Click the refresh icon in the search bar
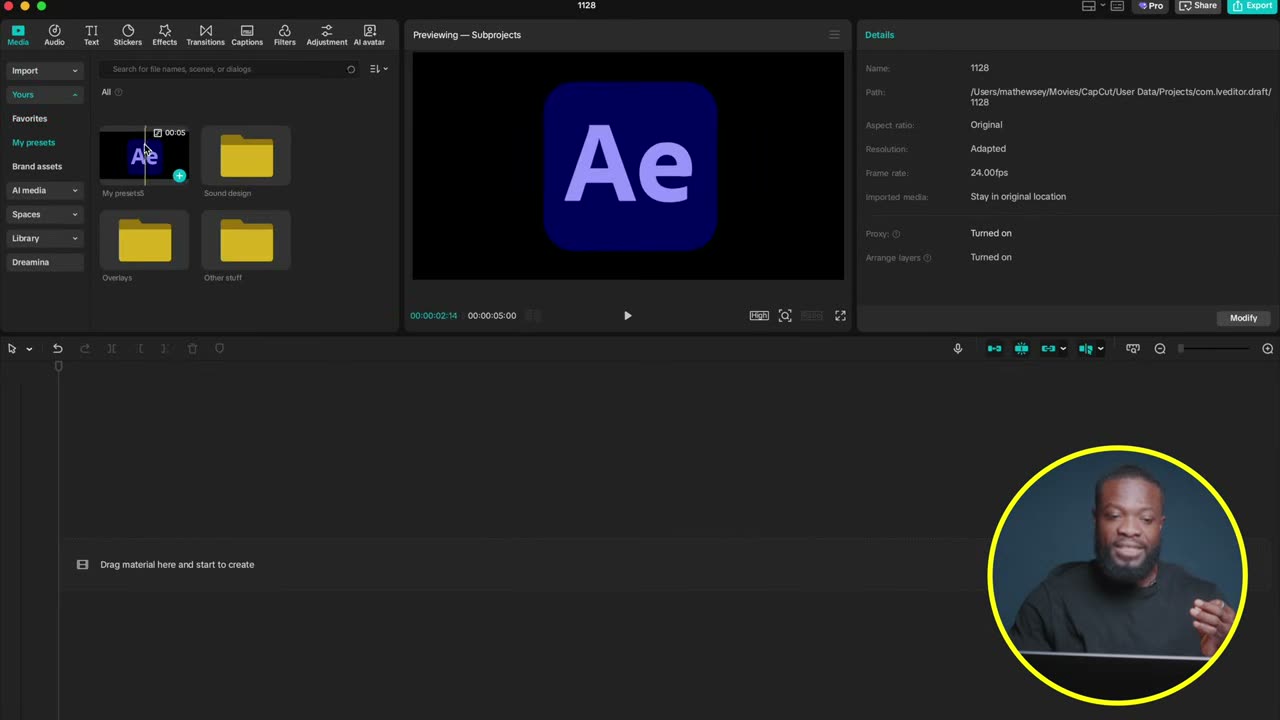Image resolution: width=1280 pixels, height=720 pixels. (351, 69)
